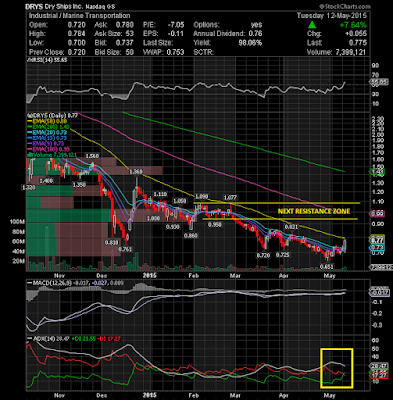Click the Last Size label
Image resolution: width=393 pixels, height=400 pixels.
pos(158,43)
